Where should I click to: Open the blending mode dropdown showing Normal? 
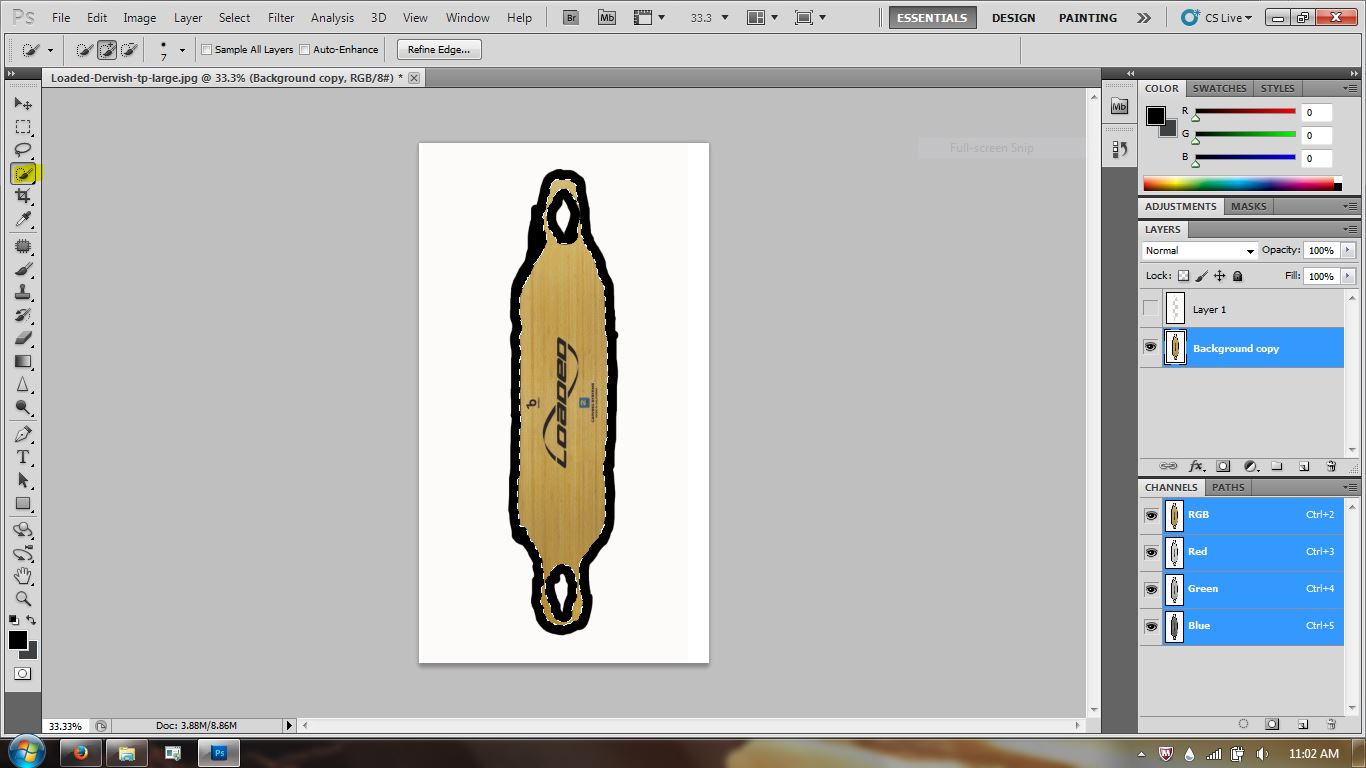(1199, 250)
